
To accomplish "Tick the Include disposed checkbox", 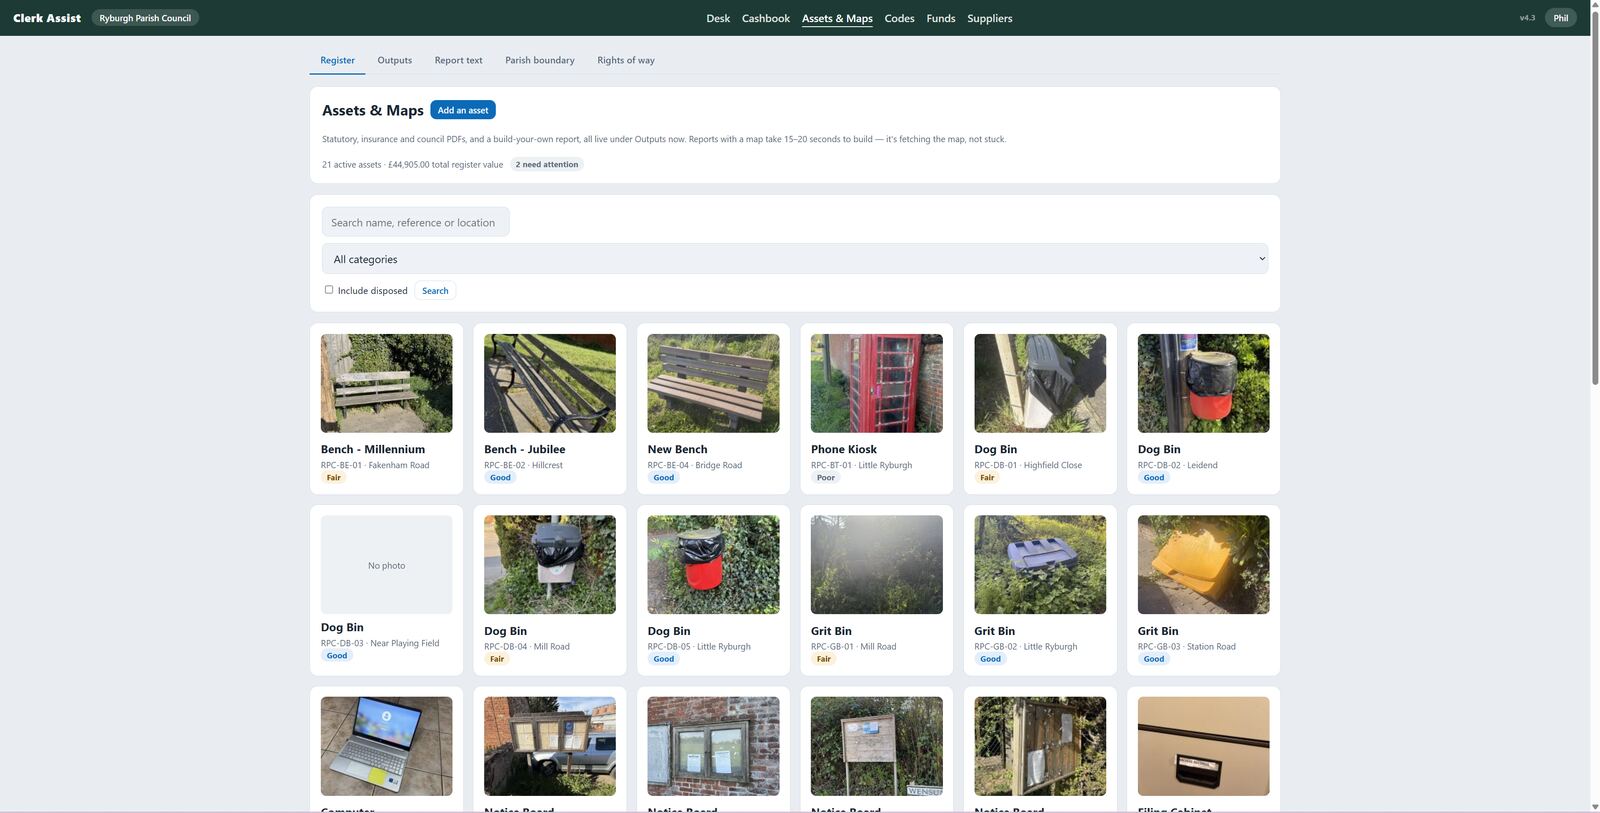I will pos(329,290).
